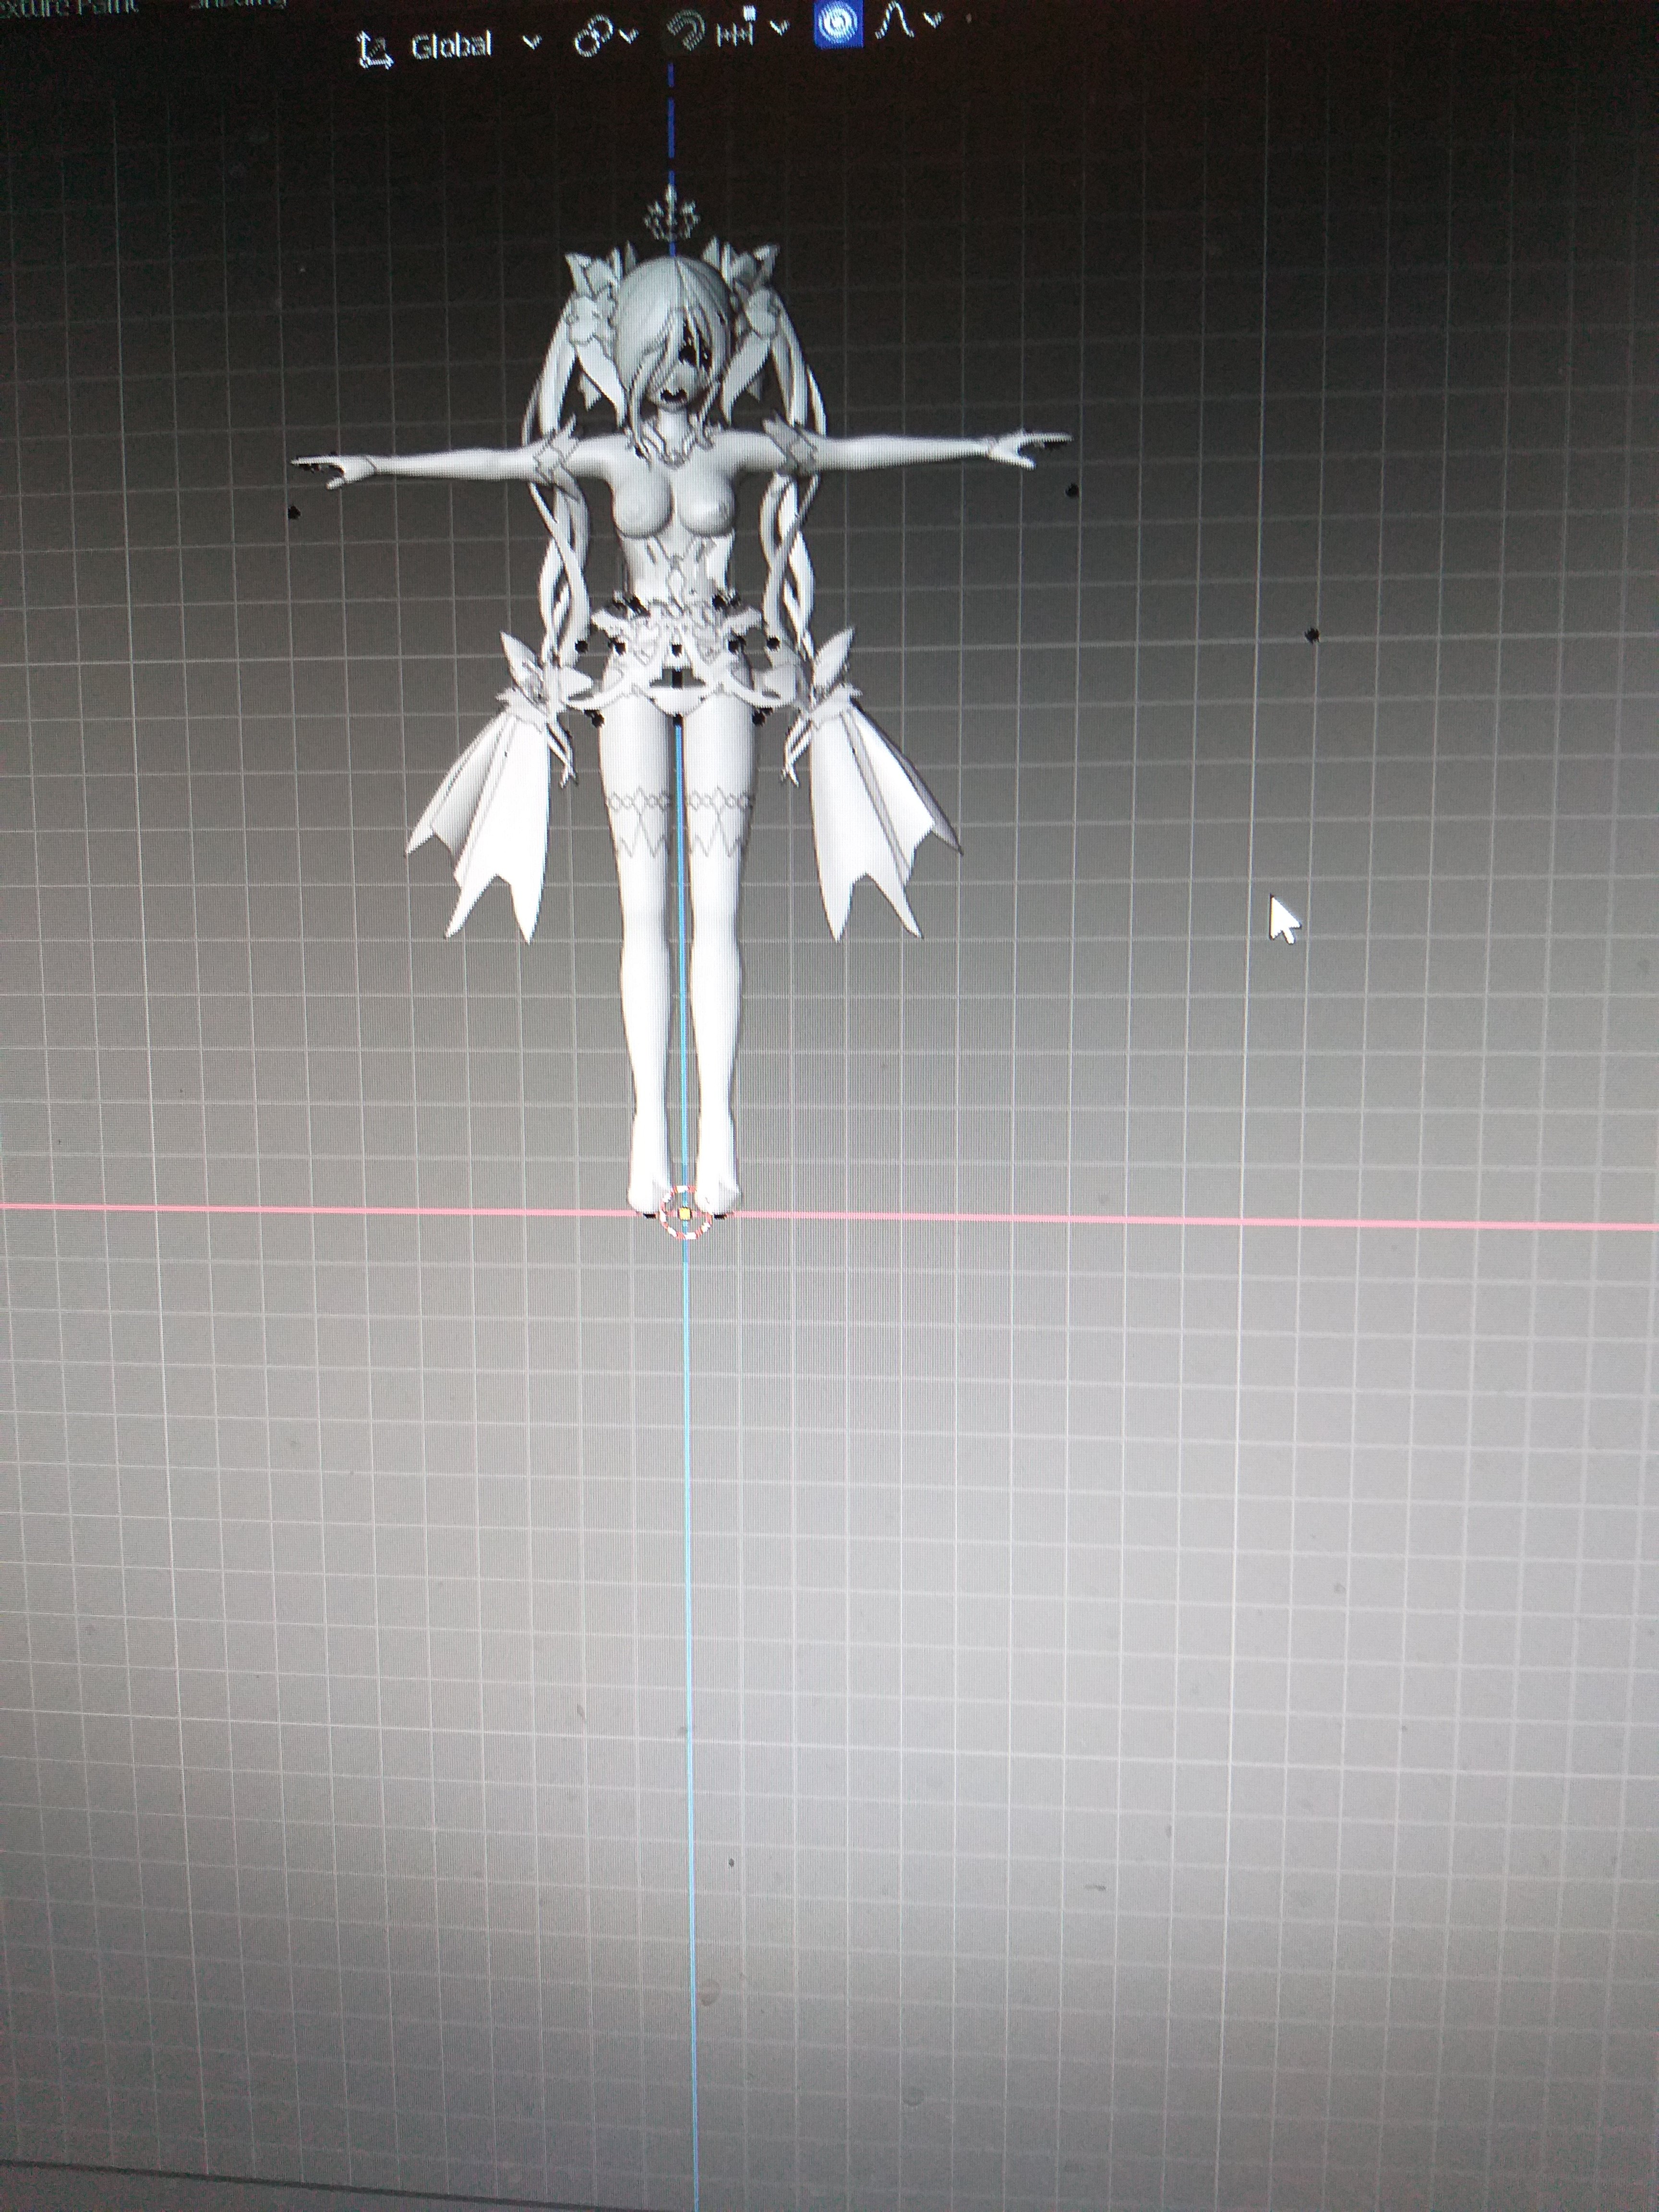
Task: Click the transform orientation axes icon
Action: (375, 49)
